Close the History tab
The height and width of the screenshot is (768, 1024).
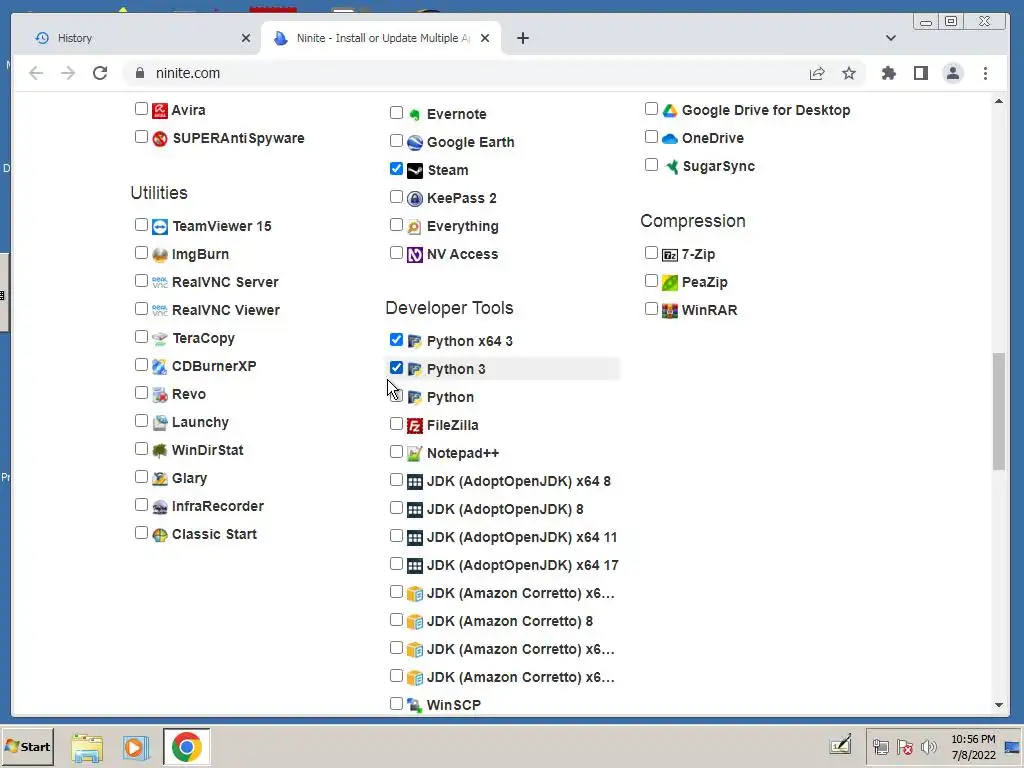pyautogui.click(x=246, y=38)
